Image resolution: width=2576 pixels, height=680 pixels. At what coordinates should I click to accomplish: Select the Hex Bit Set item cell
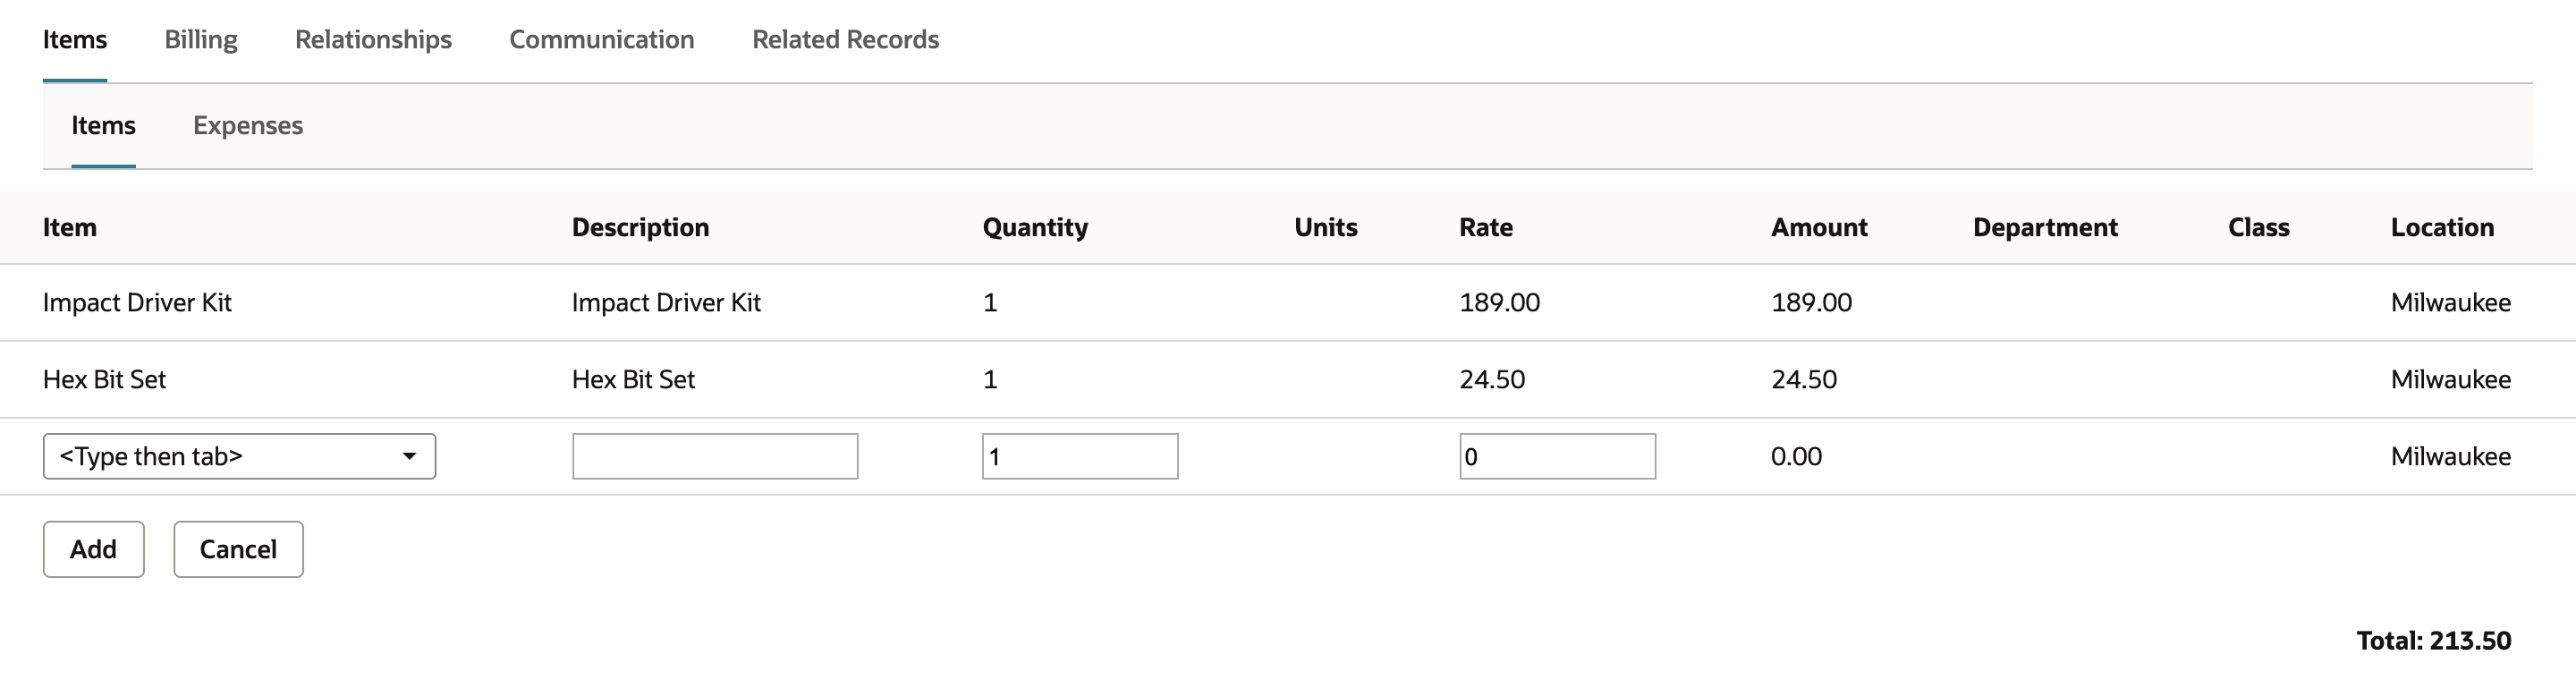pos(104,380)
